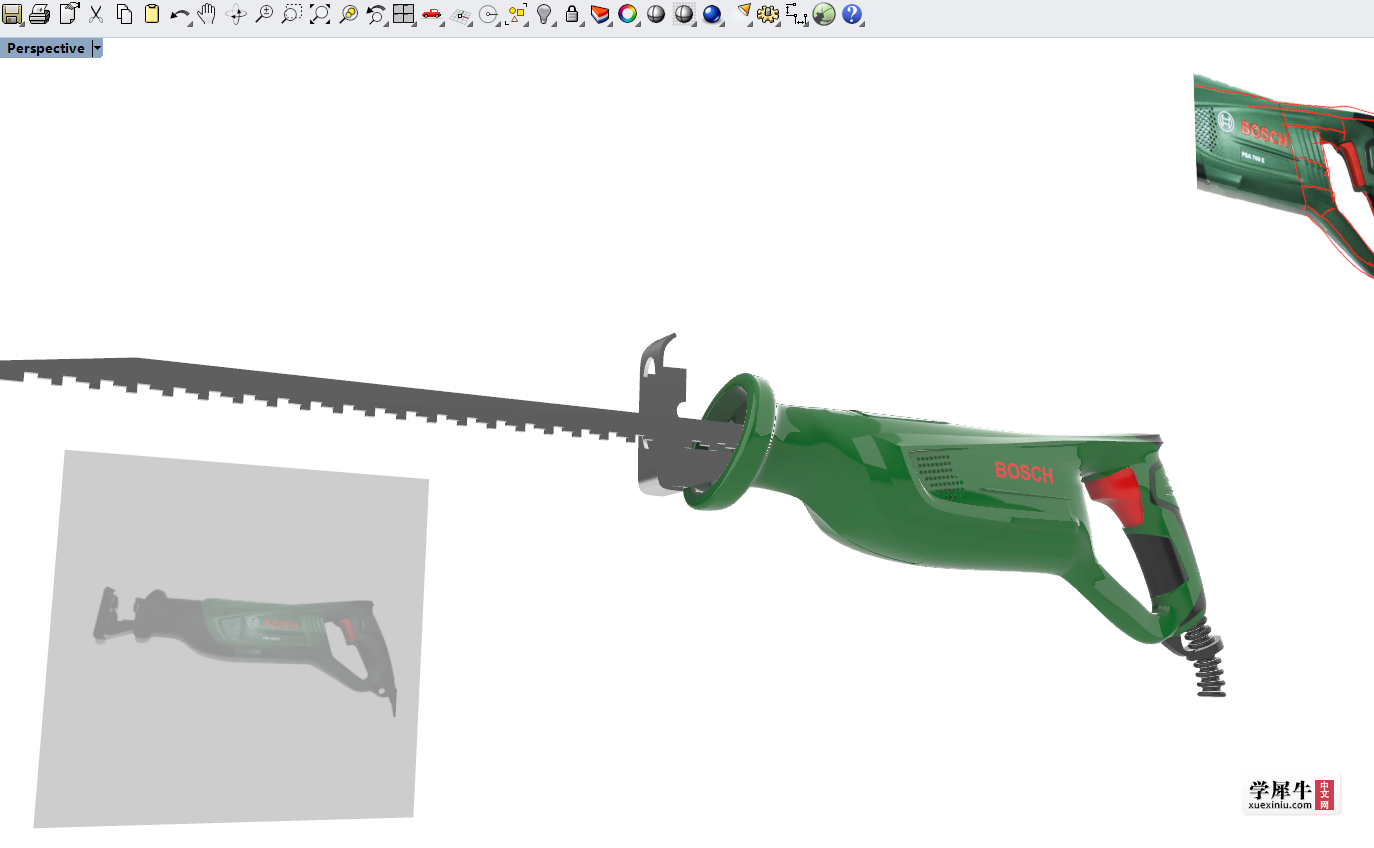Image resolution: width=1374 pixels, height=848 pixels.
Task: Click the orange spotlight cone icon
Action: [743, 14]
